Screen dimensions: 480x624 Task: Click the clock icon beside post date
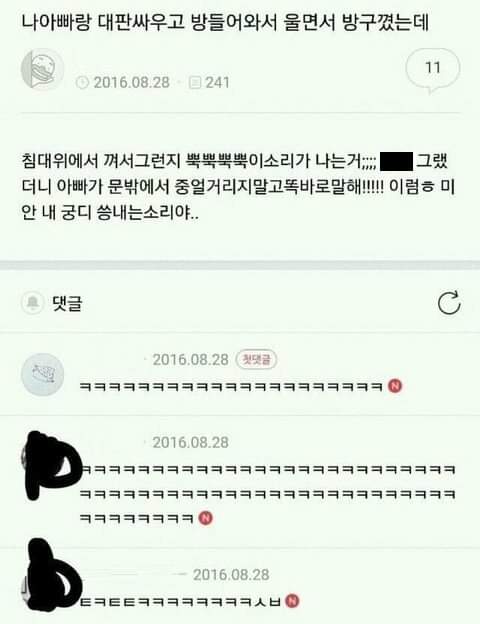(x=82, y=83)
